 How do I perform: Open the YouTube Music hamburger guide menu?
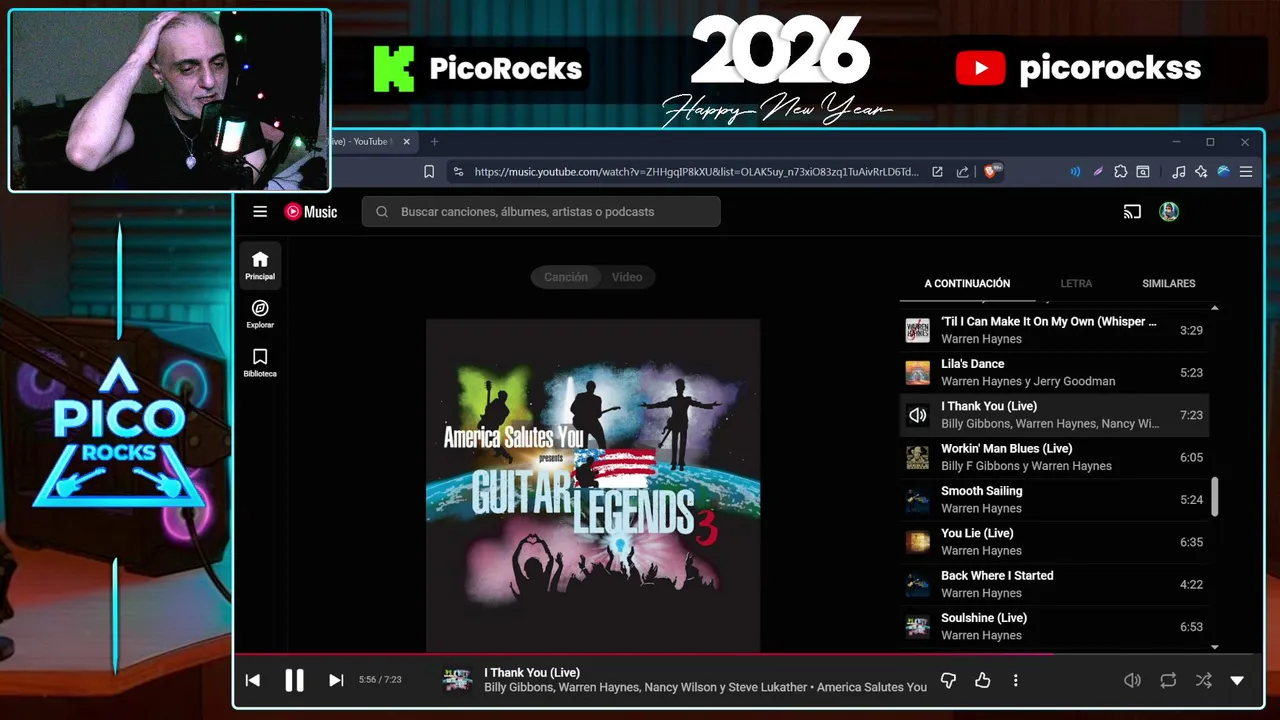pyautogui.click(x=260, y=212)
